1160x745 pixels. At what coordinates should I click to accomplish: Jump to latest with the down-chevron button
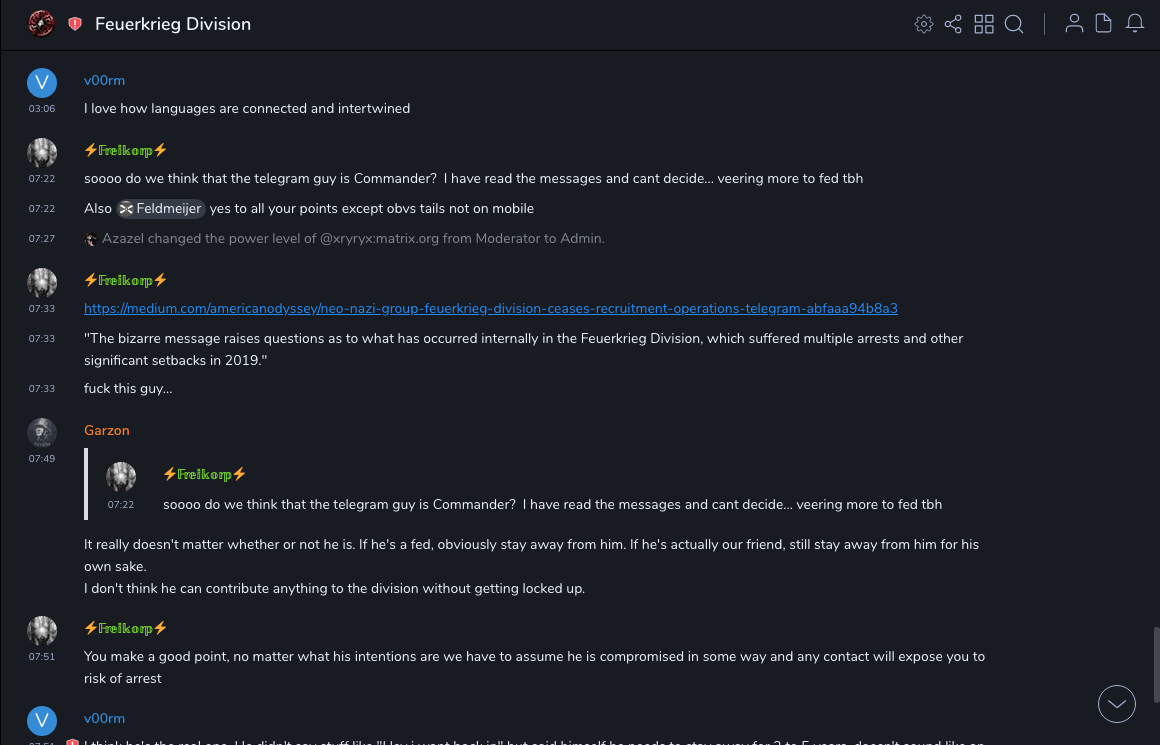(x=1117, y=704)
